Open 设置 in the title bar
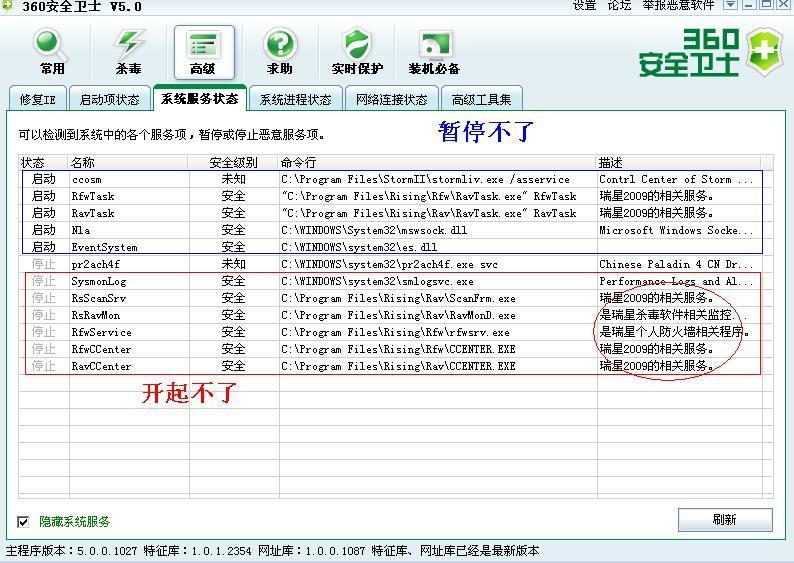Screen dimensions: 794x563 pos(584,5)
